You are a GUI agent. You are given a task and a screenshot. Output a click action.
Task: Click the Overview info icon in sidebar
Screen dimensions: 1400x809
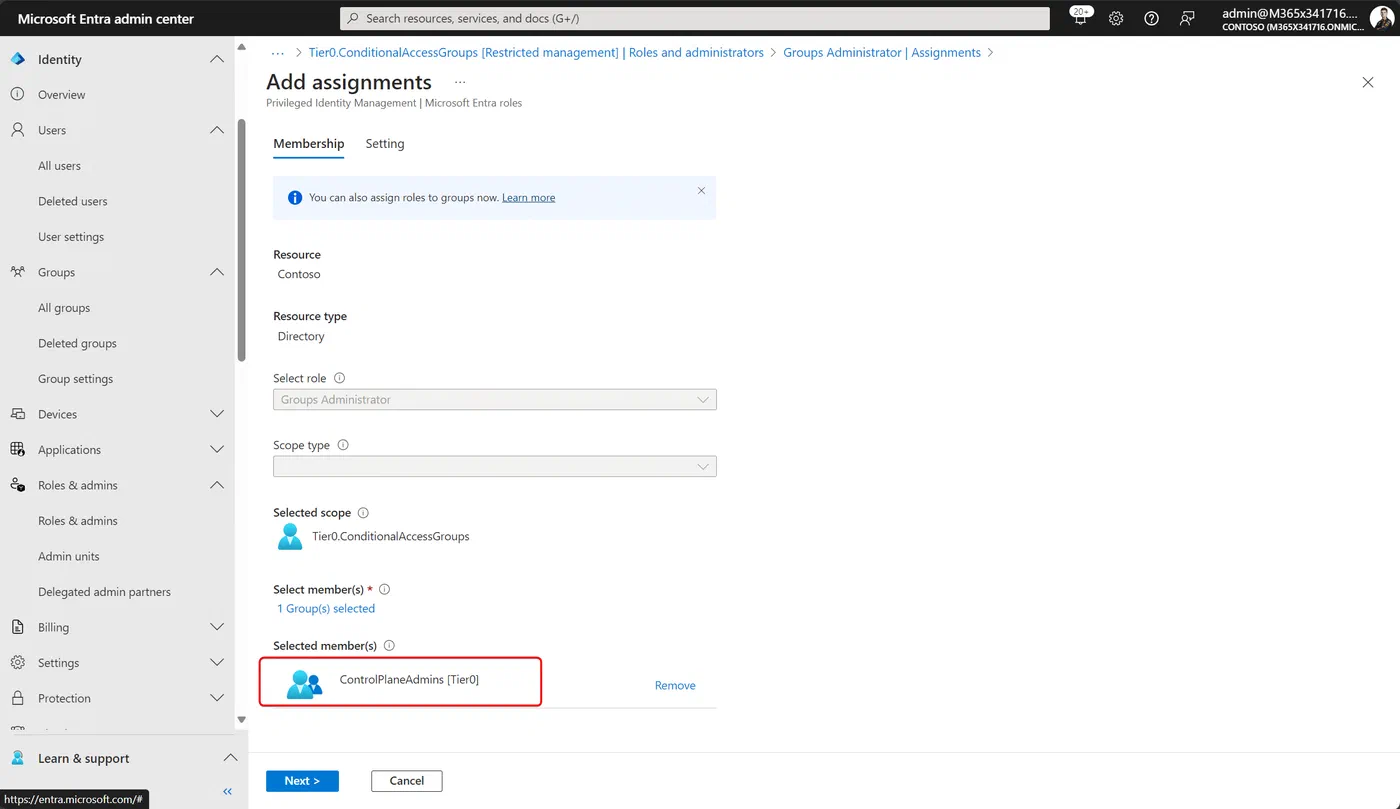pos(17,94)
